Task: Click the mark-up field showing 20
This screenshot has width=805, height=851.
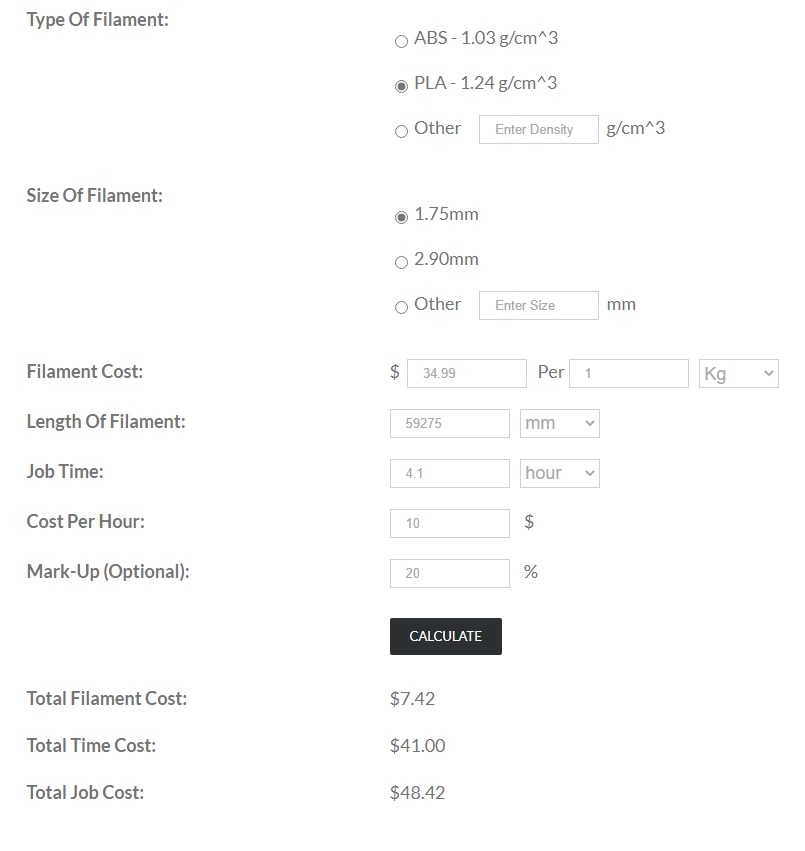Action: (x=449, y=573)
